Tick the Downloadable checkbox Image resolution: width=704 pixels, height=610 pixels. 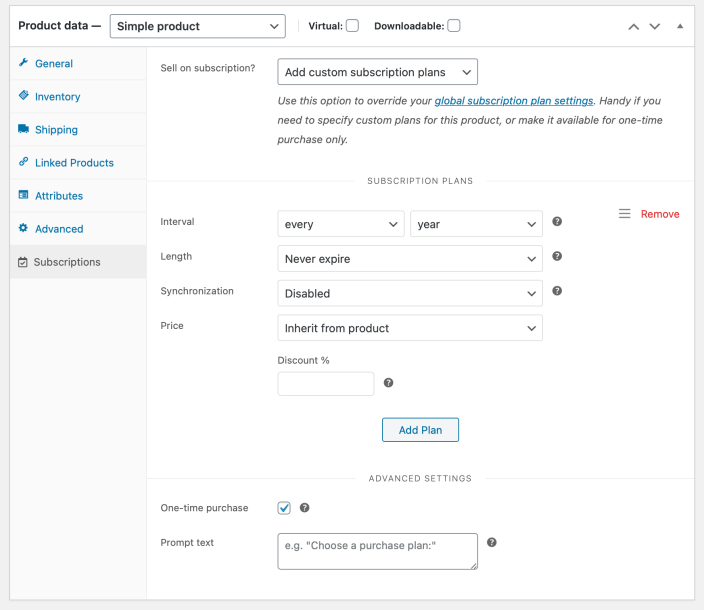pos(453,26)
